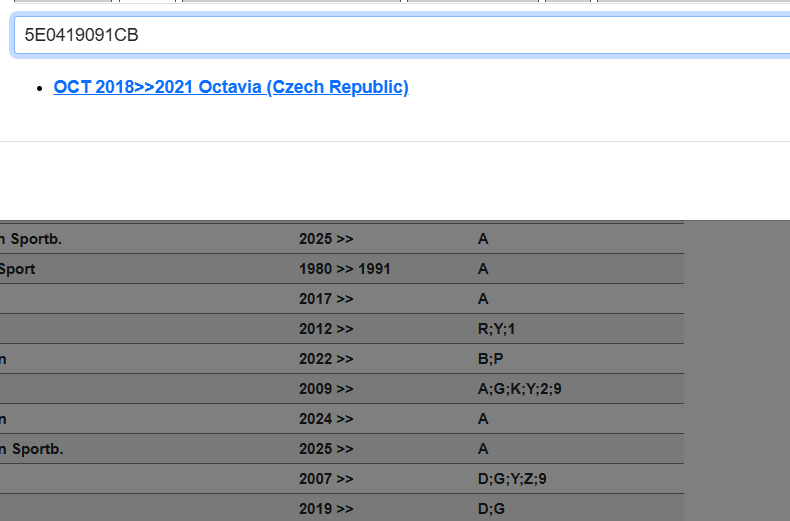Click the 2017 >> year cell
The height and width of the screenshot is (521, 790).
[x=326, y=299]
